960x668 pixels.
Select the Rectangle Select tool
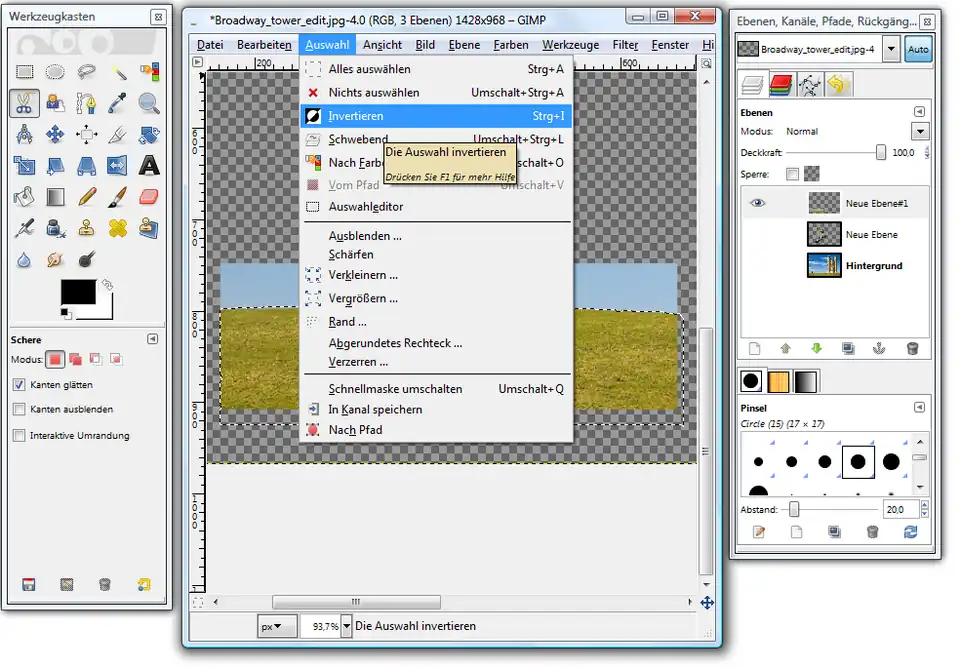pos(25,71)
